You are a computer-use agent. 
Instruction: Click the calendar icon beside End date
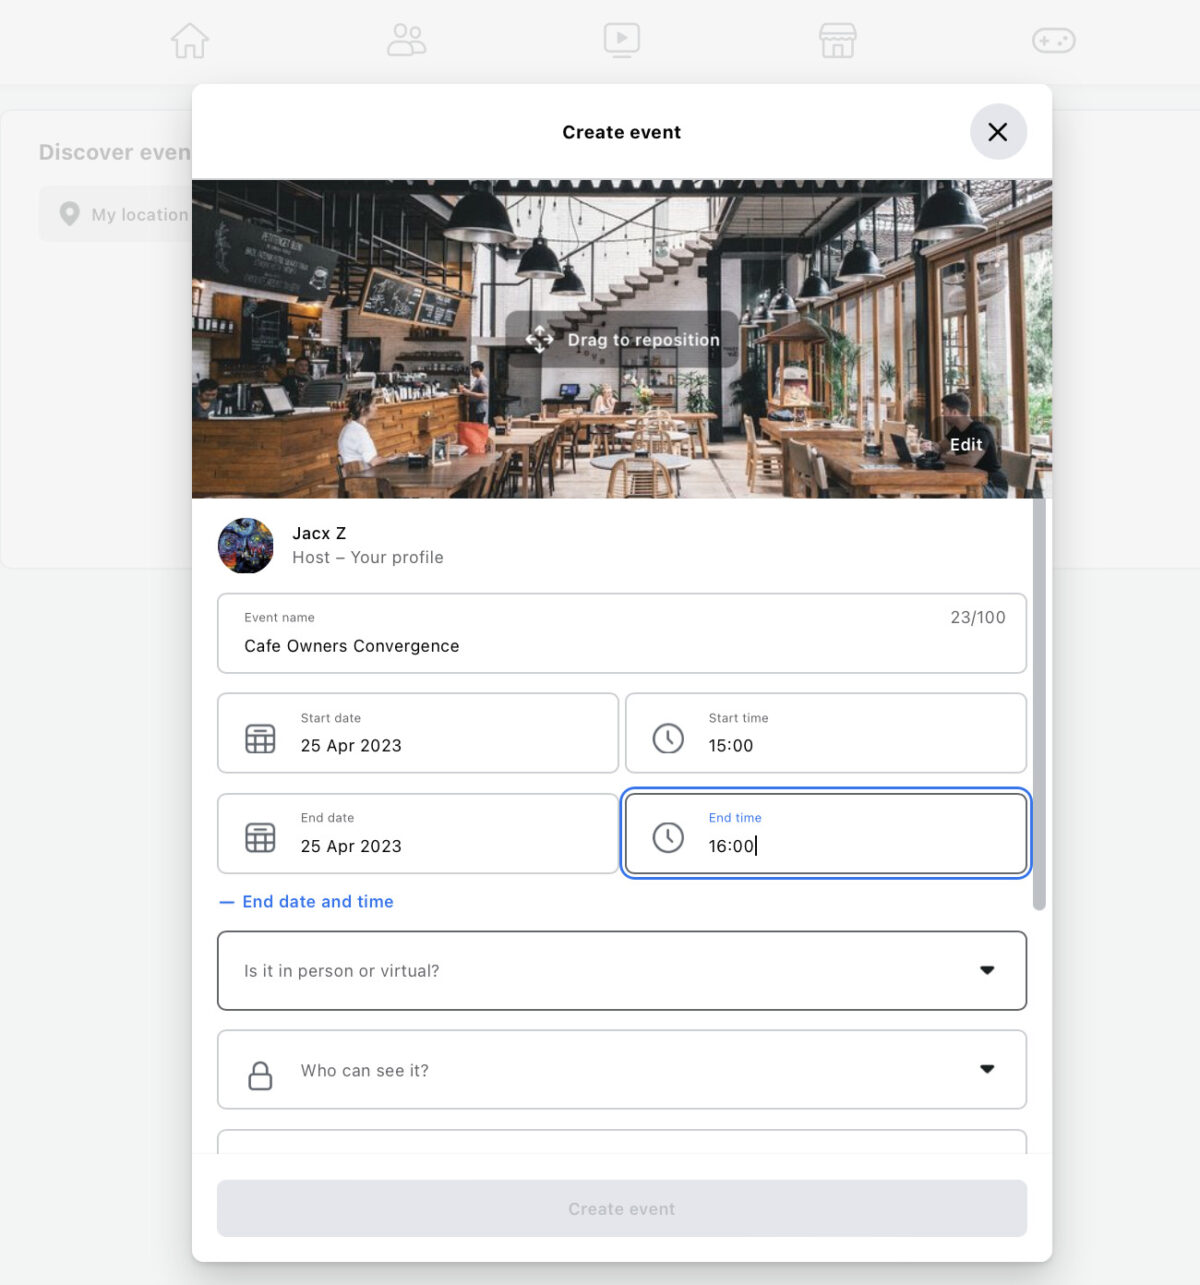260,838
